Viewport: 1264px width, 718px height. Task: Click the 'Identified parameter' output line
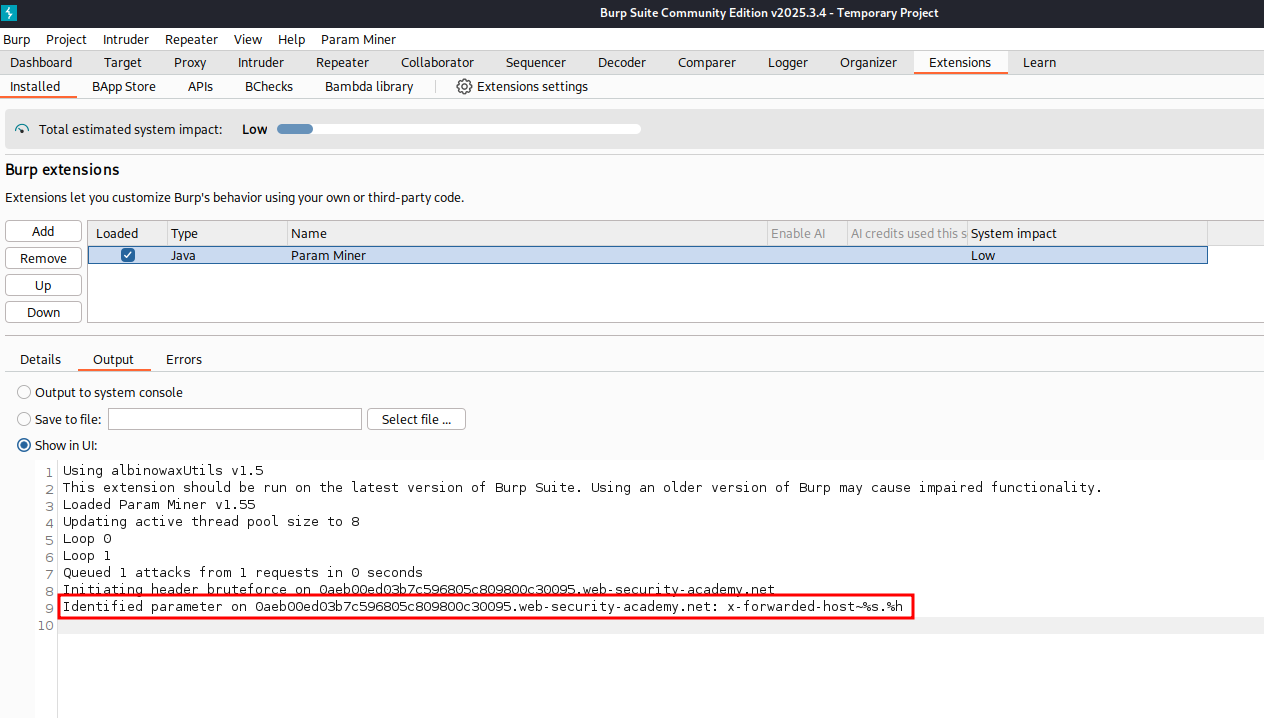coord(483,607)
